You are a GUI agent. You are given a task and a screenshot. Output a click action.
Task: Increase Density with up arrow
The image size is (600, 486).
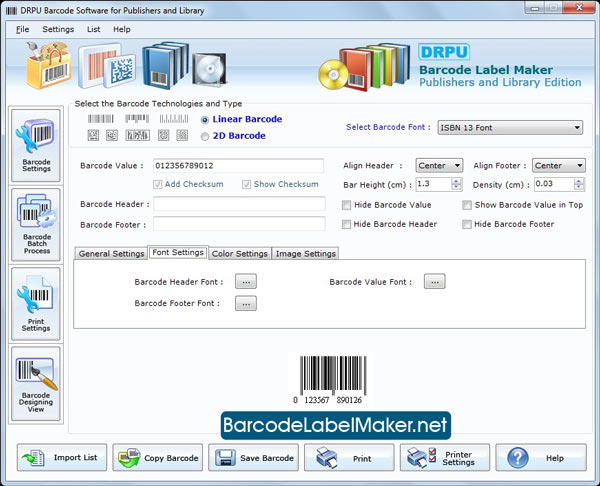tap(579, 181)
